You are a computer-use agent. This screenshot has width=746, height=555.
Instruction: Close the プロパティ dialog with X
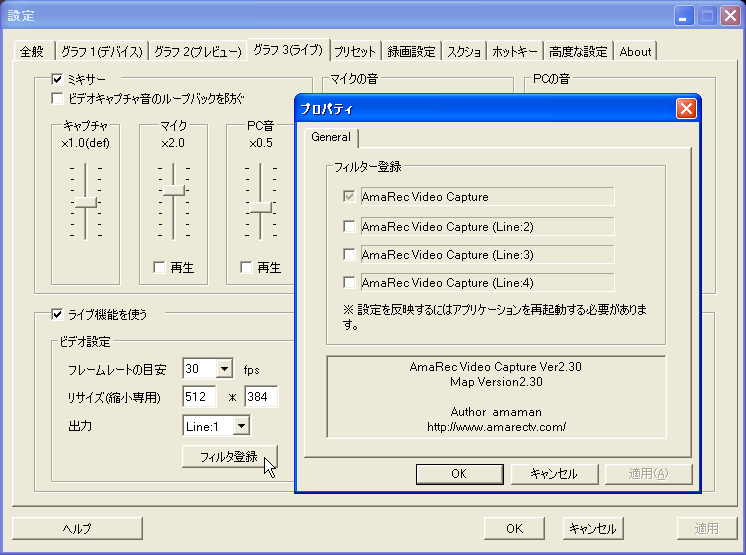(x=686, y=109)
